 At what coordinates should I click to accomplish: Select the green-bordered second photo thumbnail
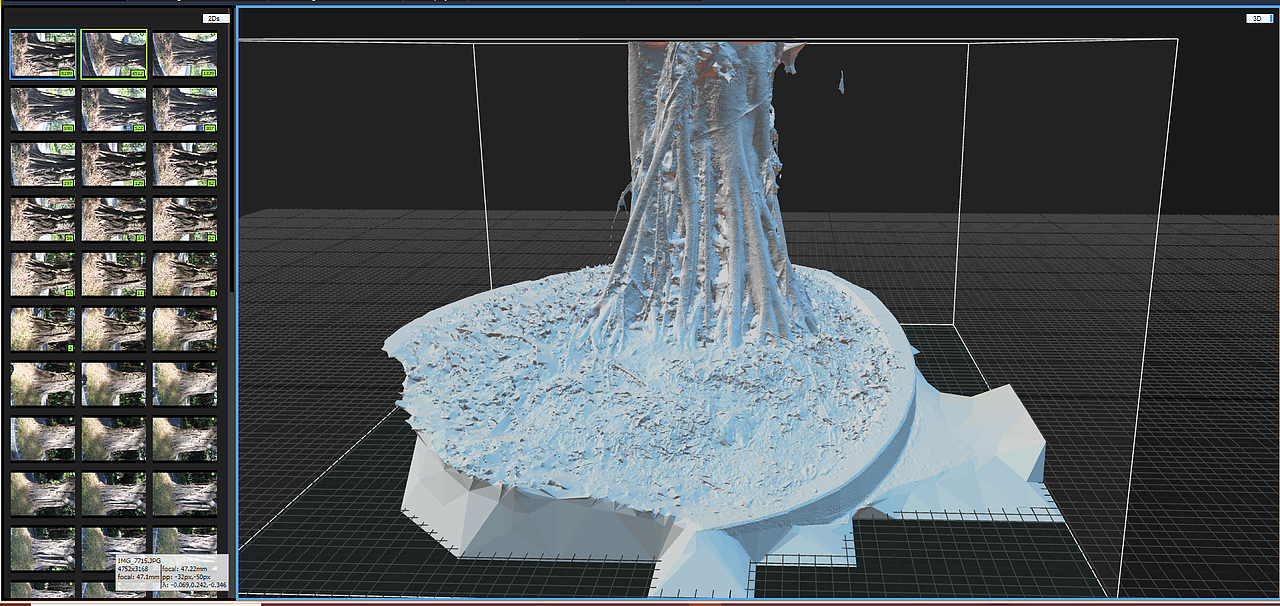tap(113, 54)
